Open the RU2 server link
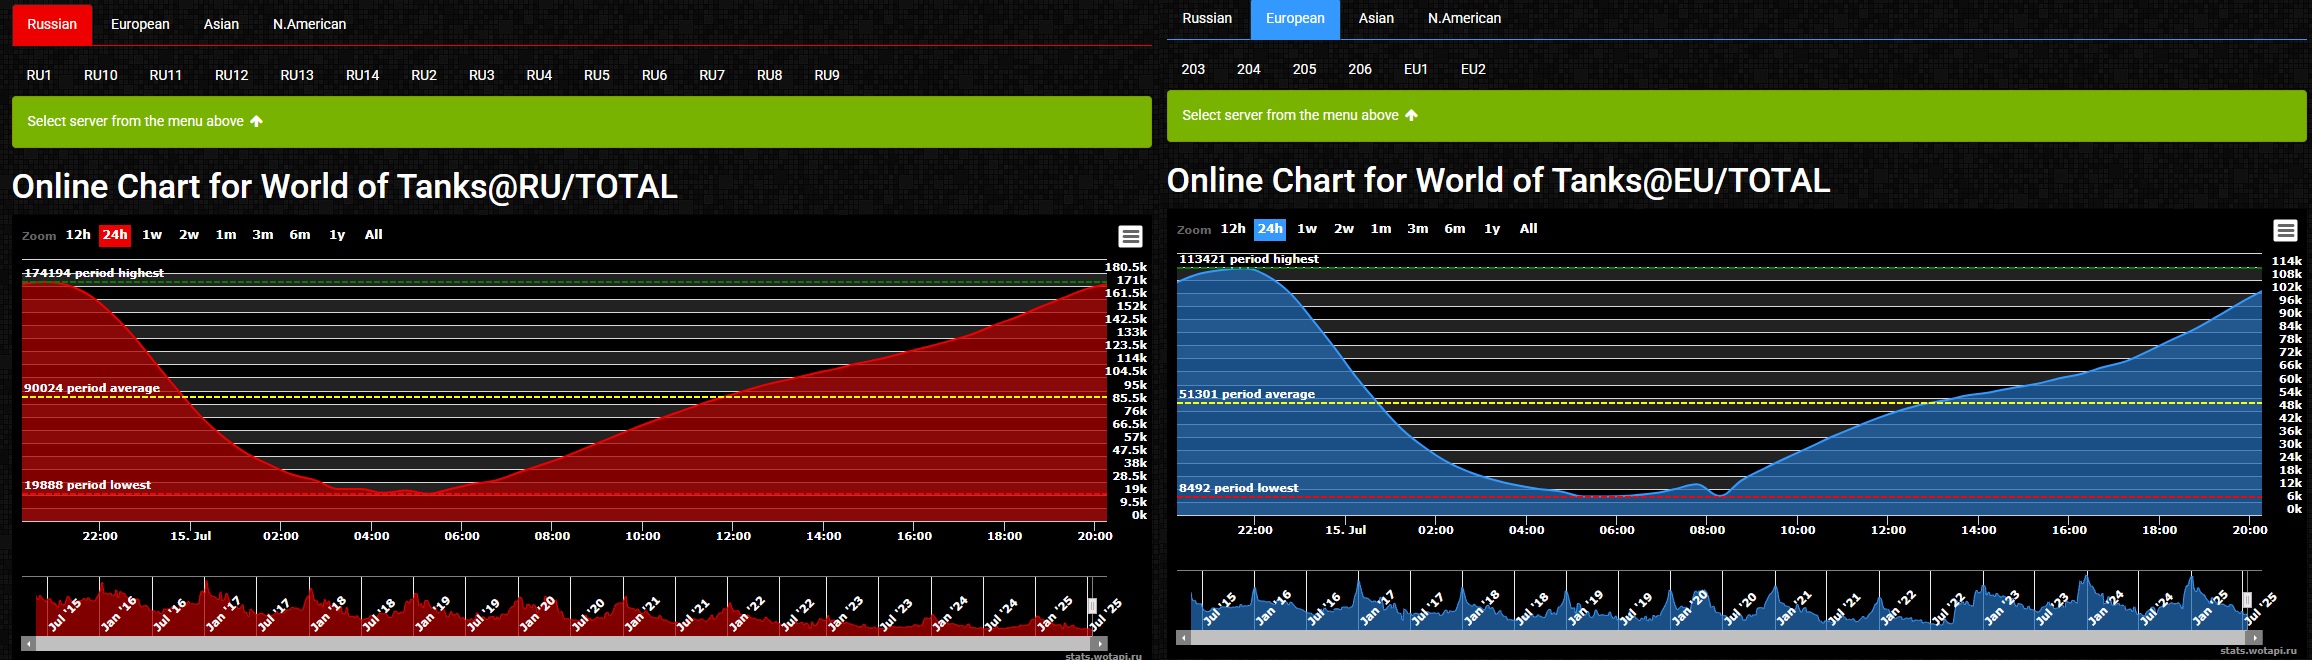This screenshot has width=2312, height=660. coord(424,75)
